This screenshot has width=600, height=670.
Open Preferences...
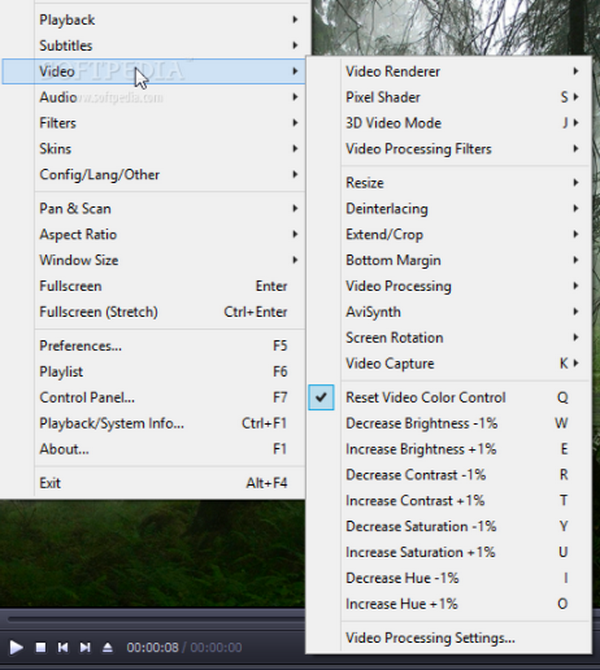(81, 346)
